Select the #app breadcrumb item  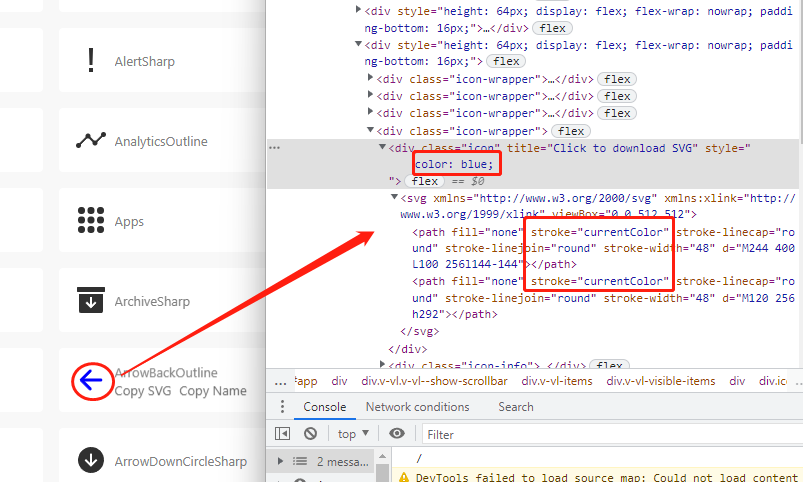point(306,381)
